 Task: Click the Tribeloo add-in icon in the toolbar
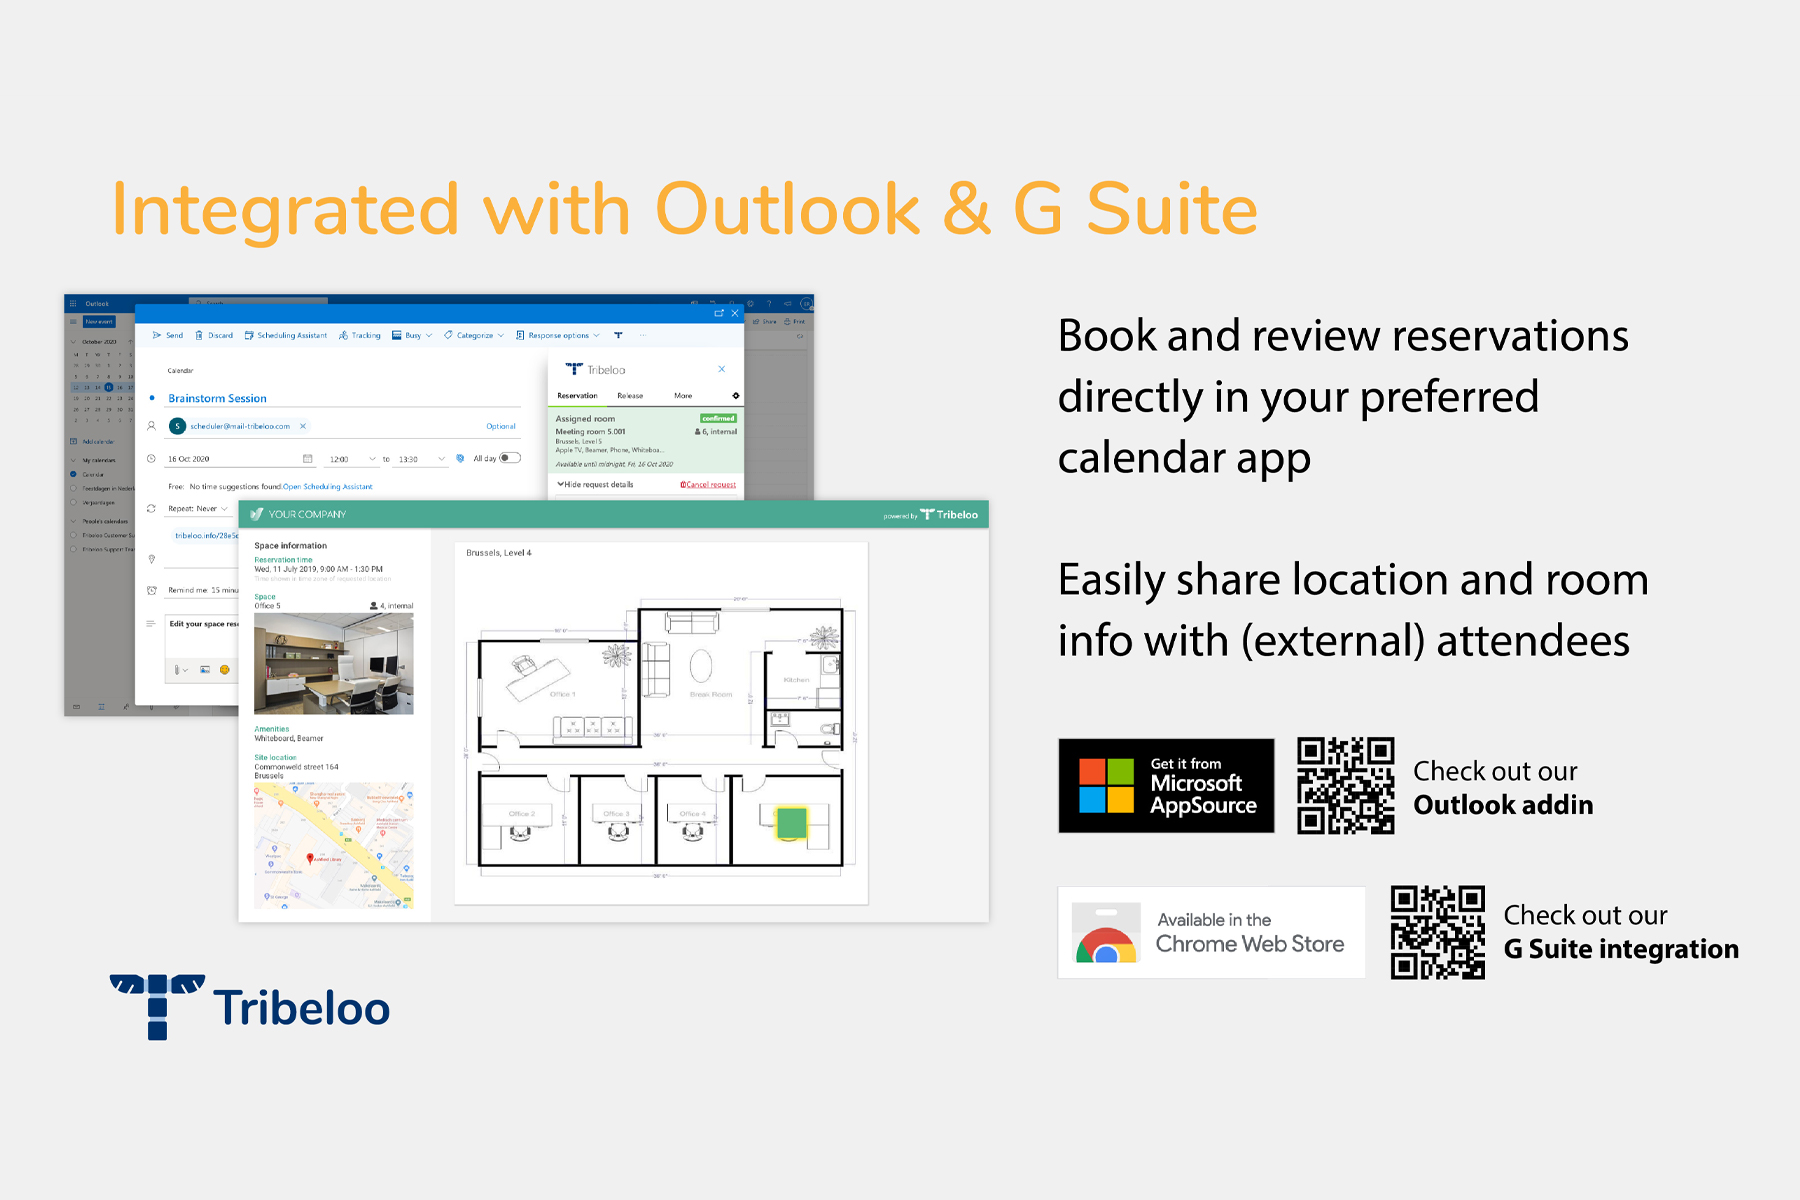(618, 336)
